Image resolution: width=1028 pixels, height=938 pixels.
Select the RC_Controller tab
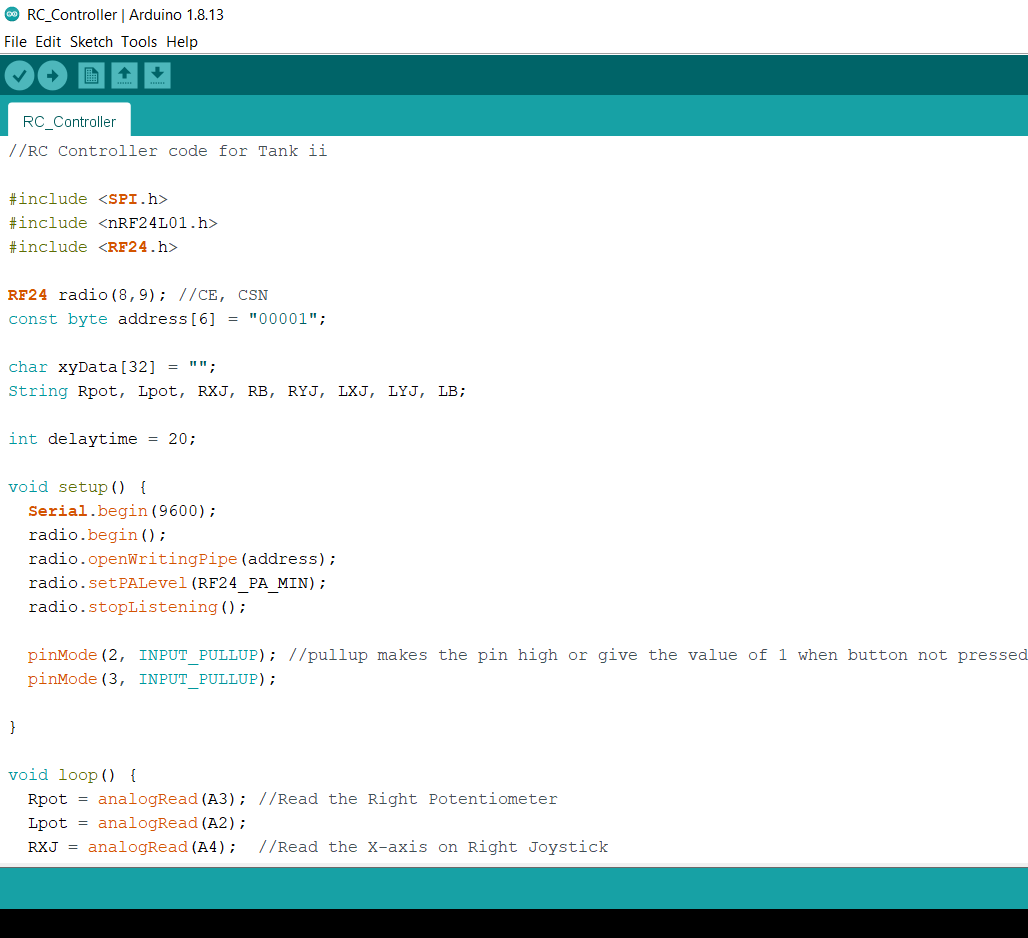[x=68, y=121]
